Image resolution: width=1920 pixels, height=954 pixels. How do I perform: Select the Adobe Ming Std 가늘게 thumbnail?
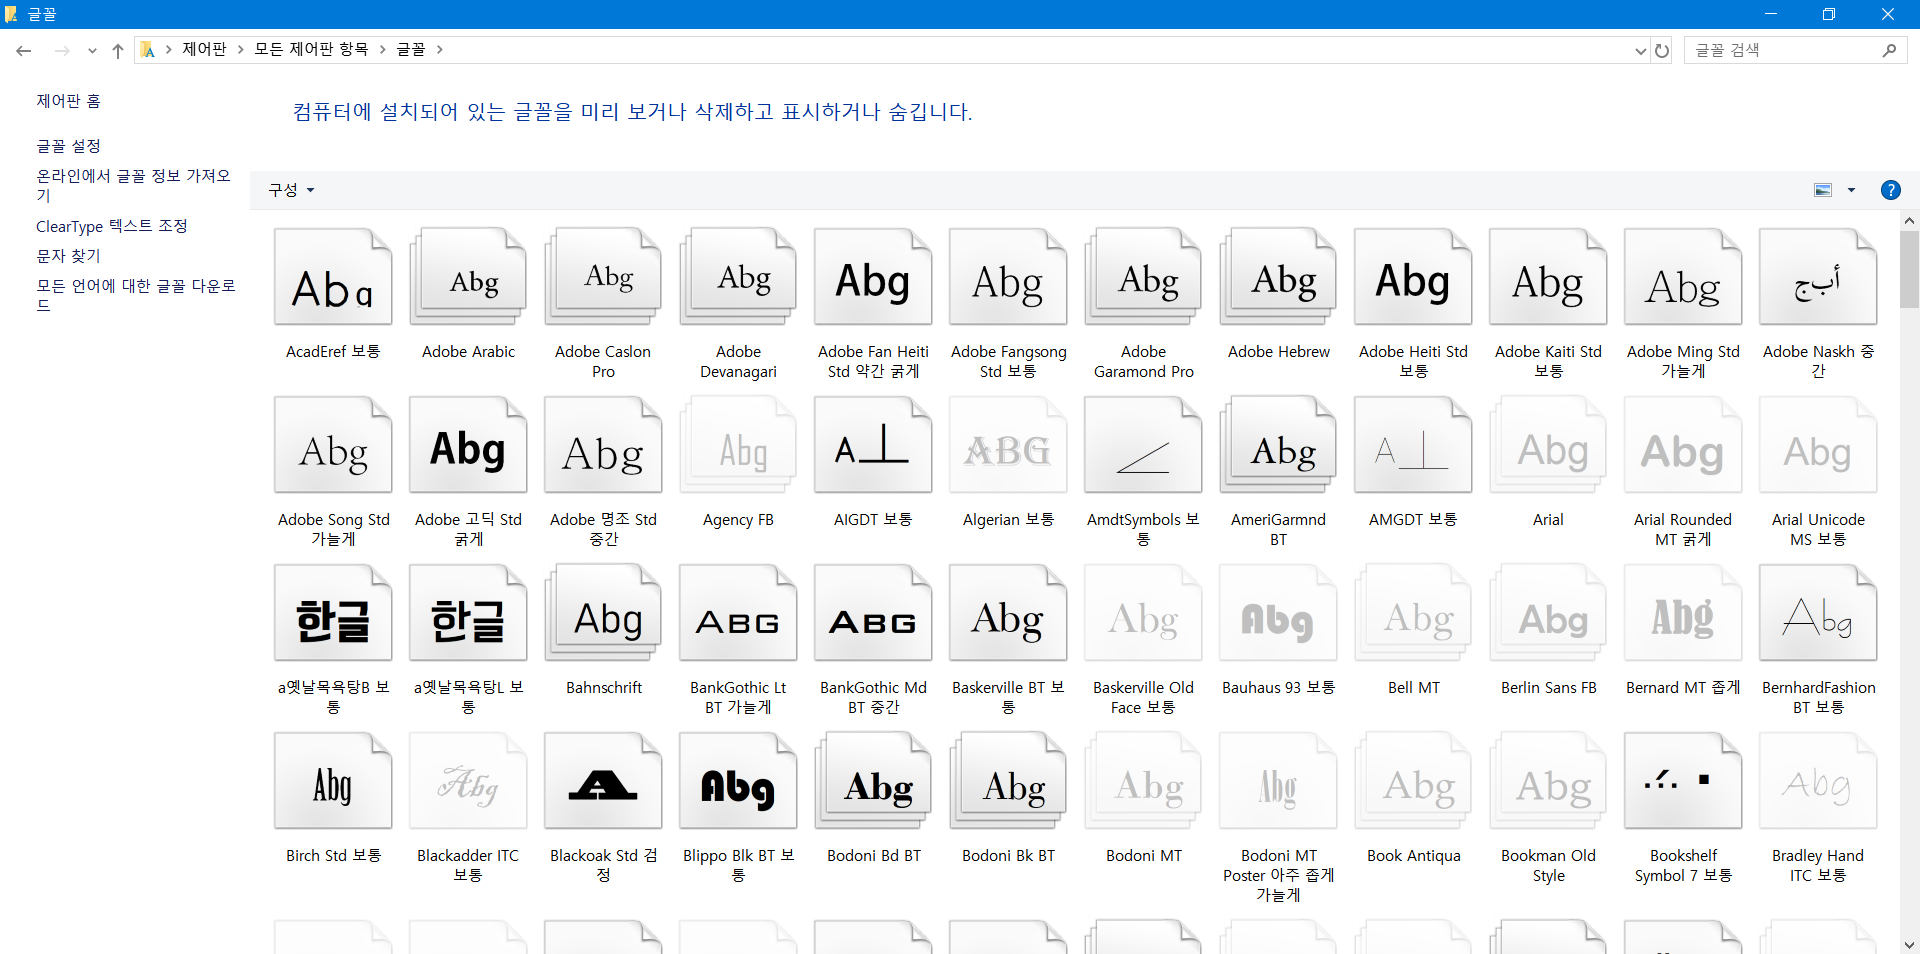click(x=1683, y=277)
